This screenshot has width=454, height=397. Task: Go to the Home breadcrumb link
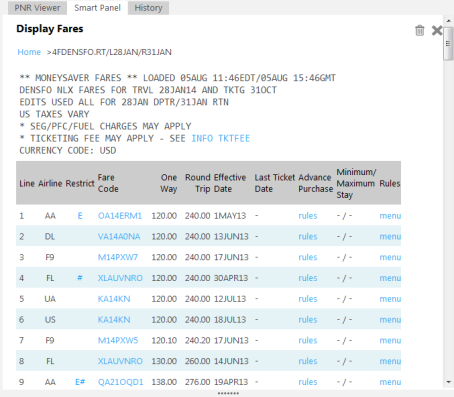29,52
